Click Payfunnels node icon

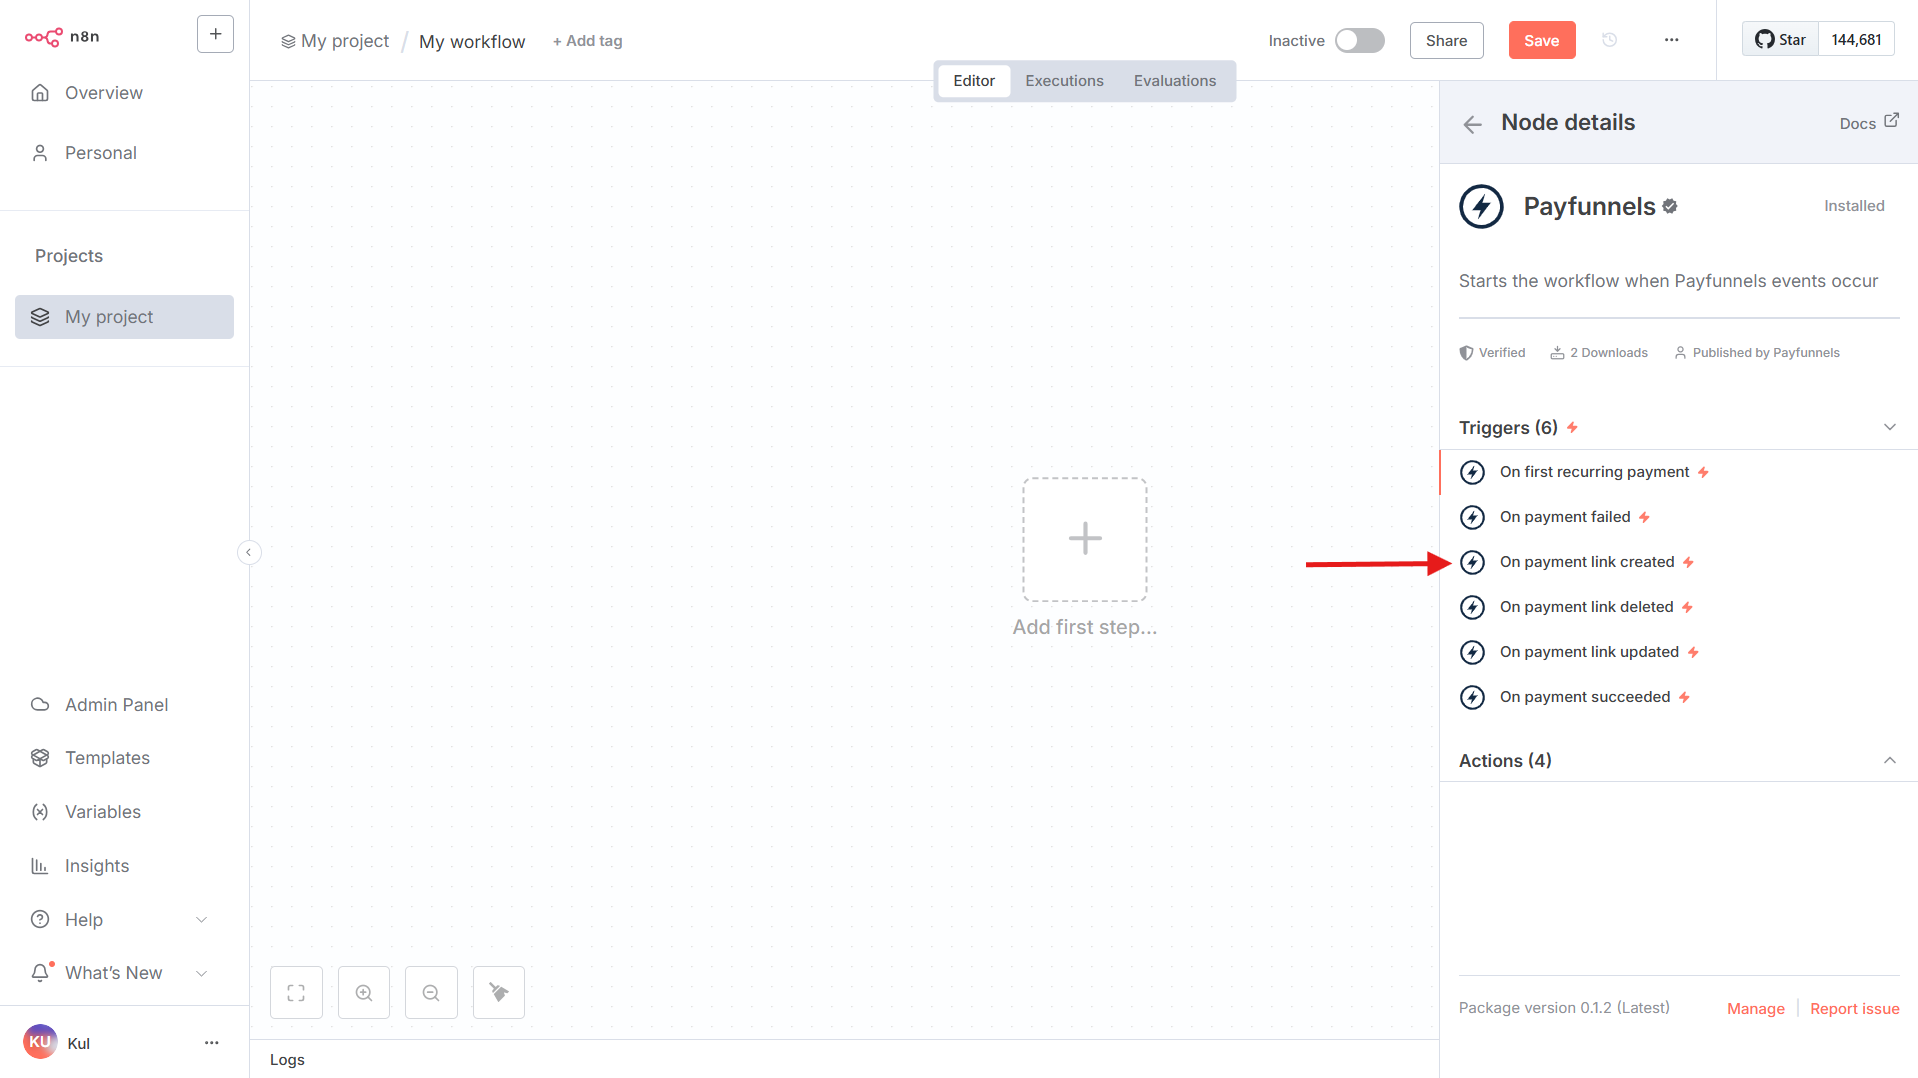click(x=1481, y=206)
